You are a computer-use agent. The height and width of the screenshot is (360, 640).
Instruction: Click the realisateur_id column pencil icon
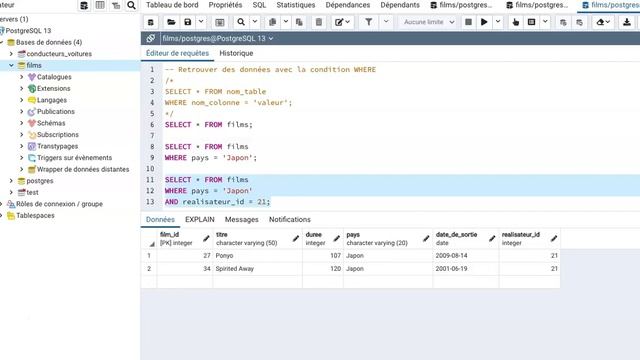click(x=554, y=238)
